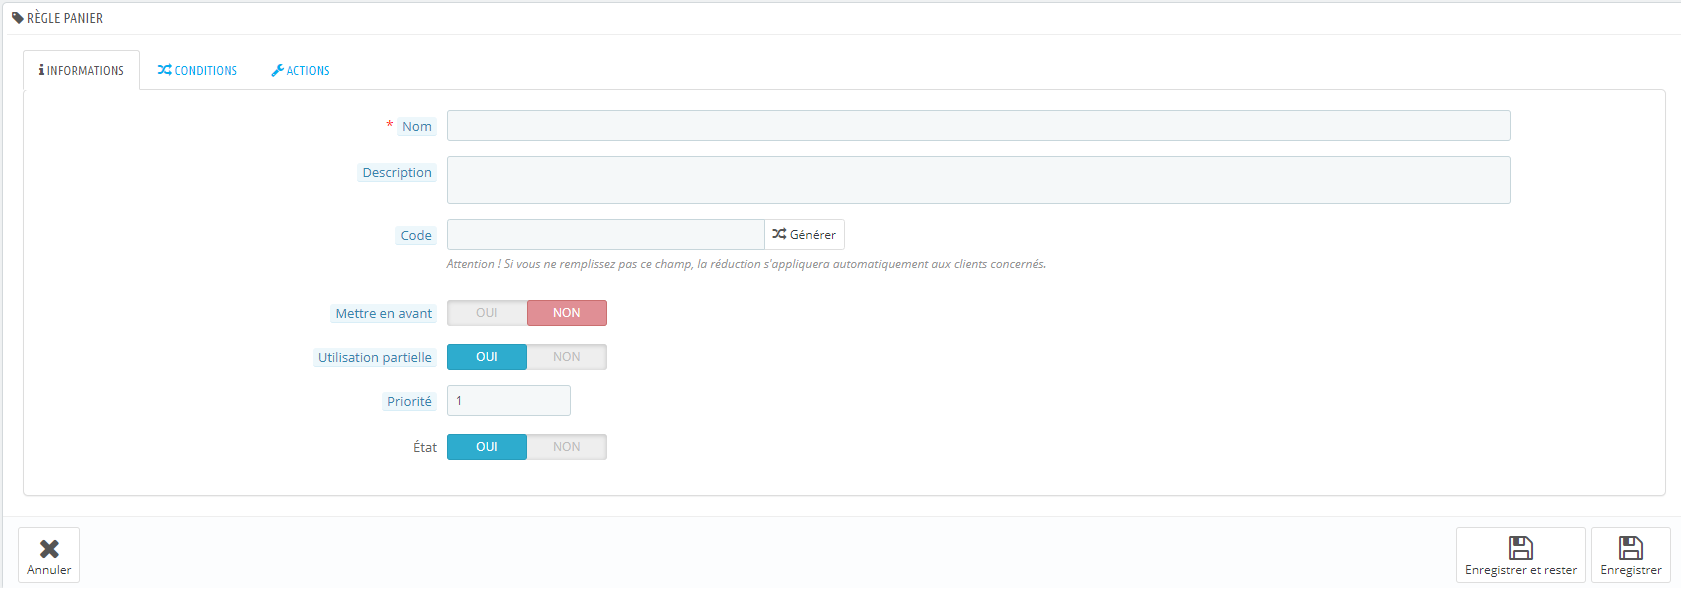
Task: Click the shuffle icon on Conditions tab
Action: (164, 70)
